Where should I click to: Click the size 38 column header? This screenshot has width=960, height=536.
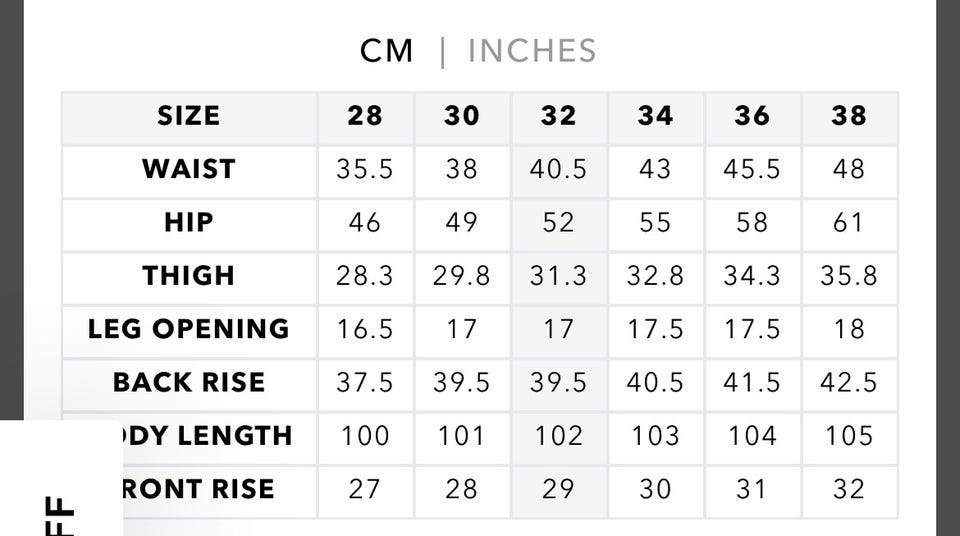[848, 116]
